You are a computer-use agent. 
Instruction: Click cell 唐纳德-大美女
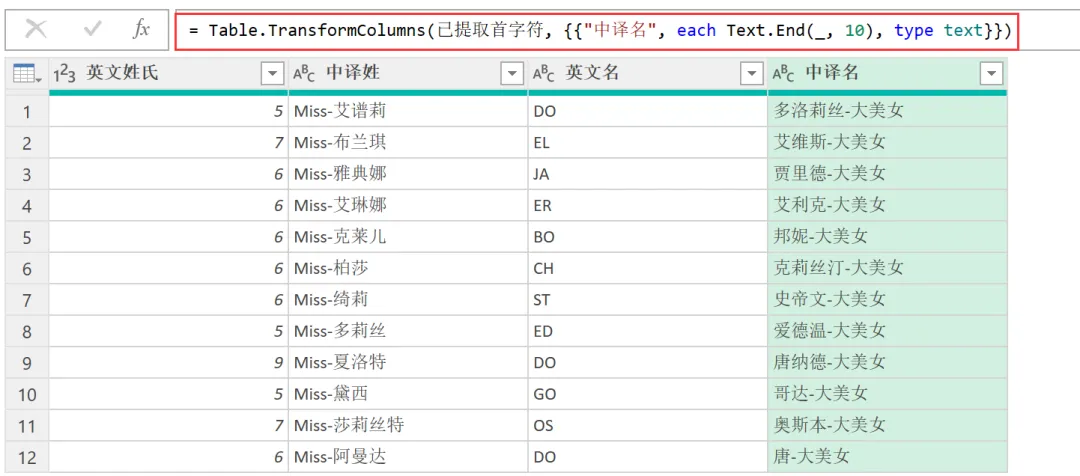pos(887,362)
